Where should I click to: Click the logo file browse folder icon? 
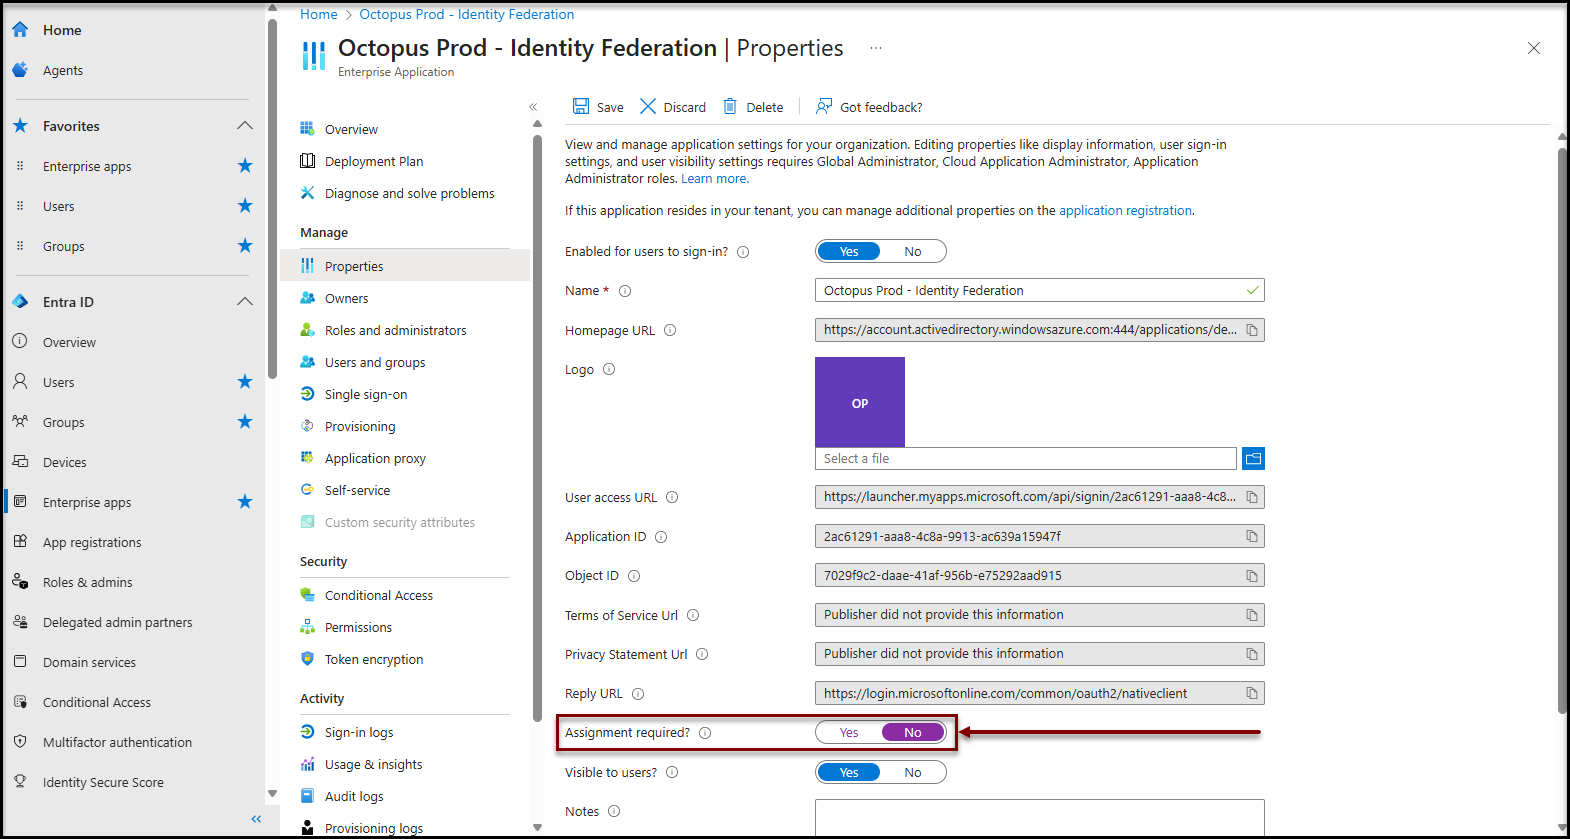(1253, 459)
